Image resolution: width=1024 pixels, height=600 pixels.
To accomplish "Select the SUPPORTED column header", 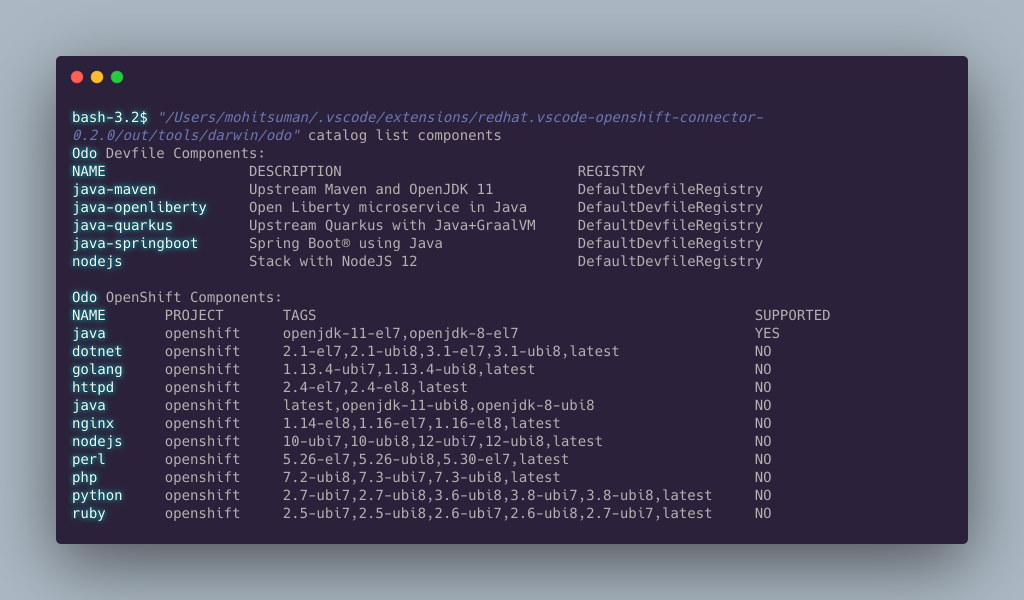I will 792,315.
